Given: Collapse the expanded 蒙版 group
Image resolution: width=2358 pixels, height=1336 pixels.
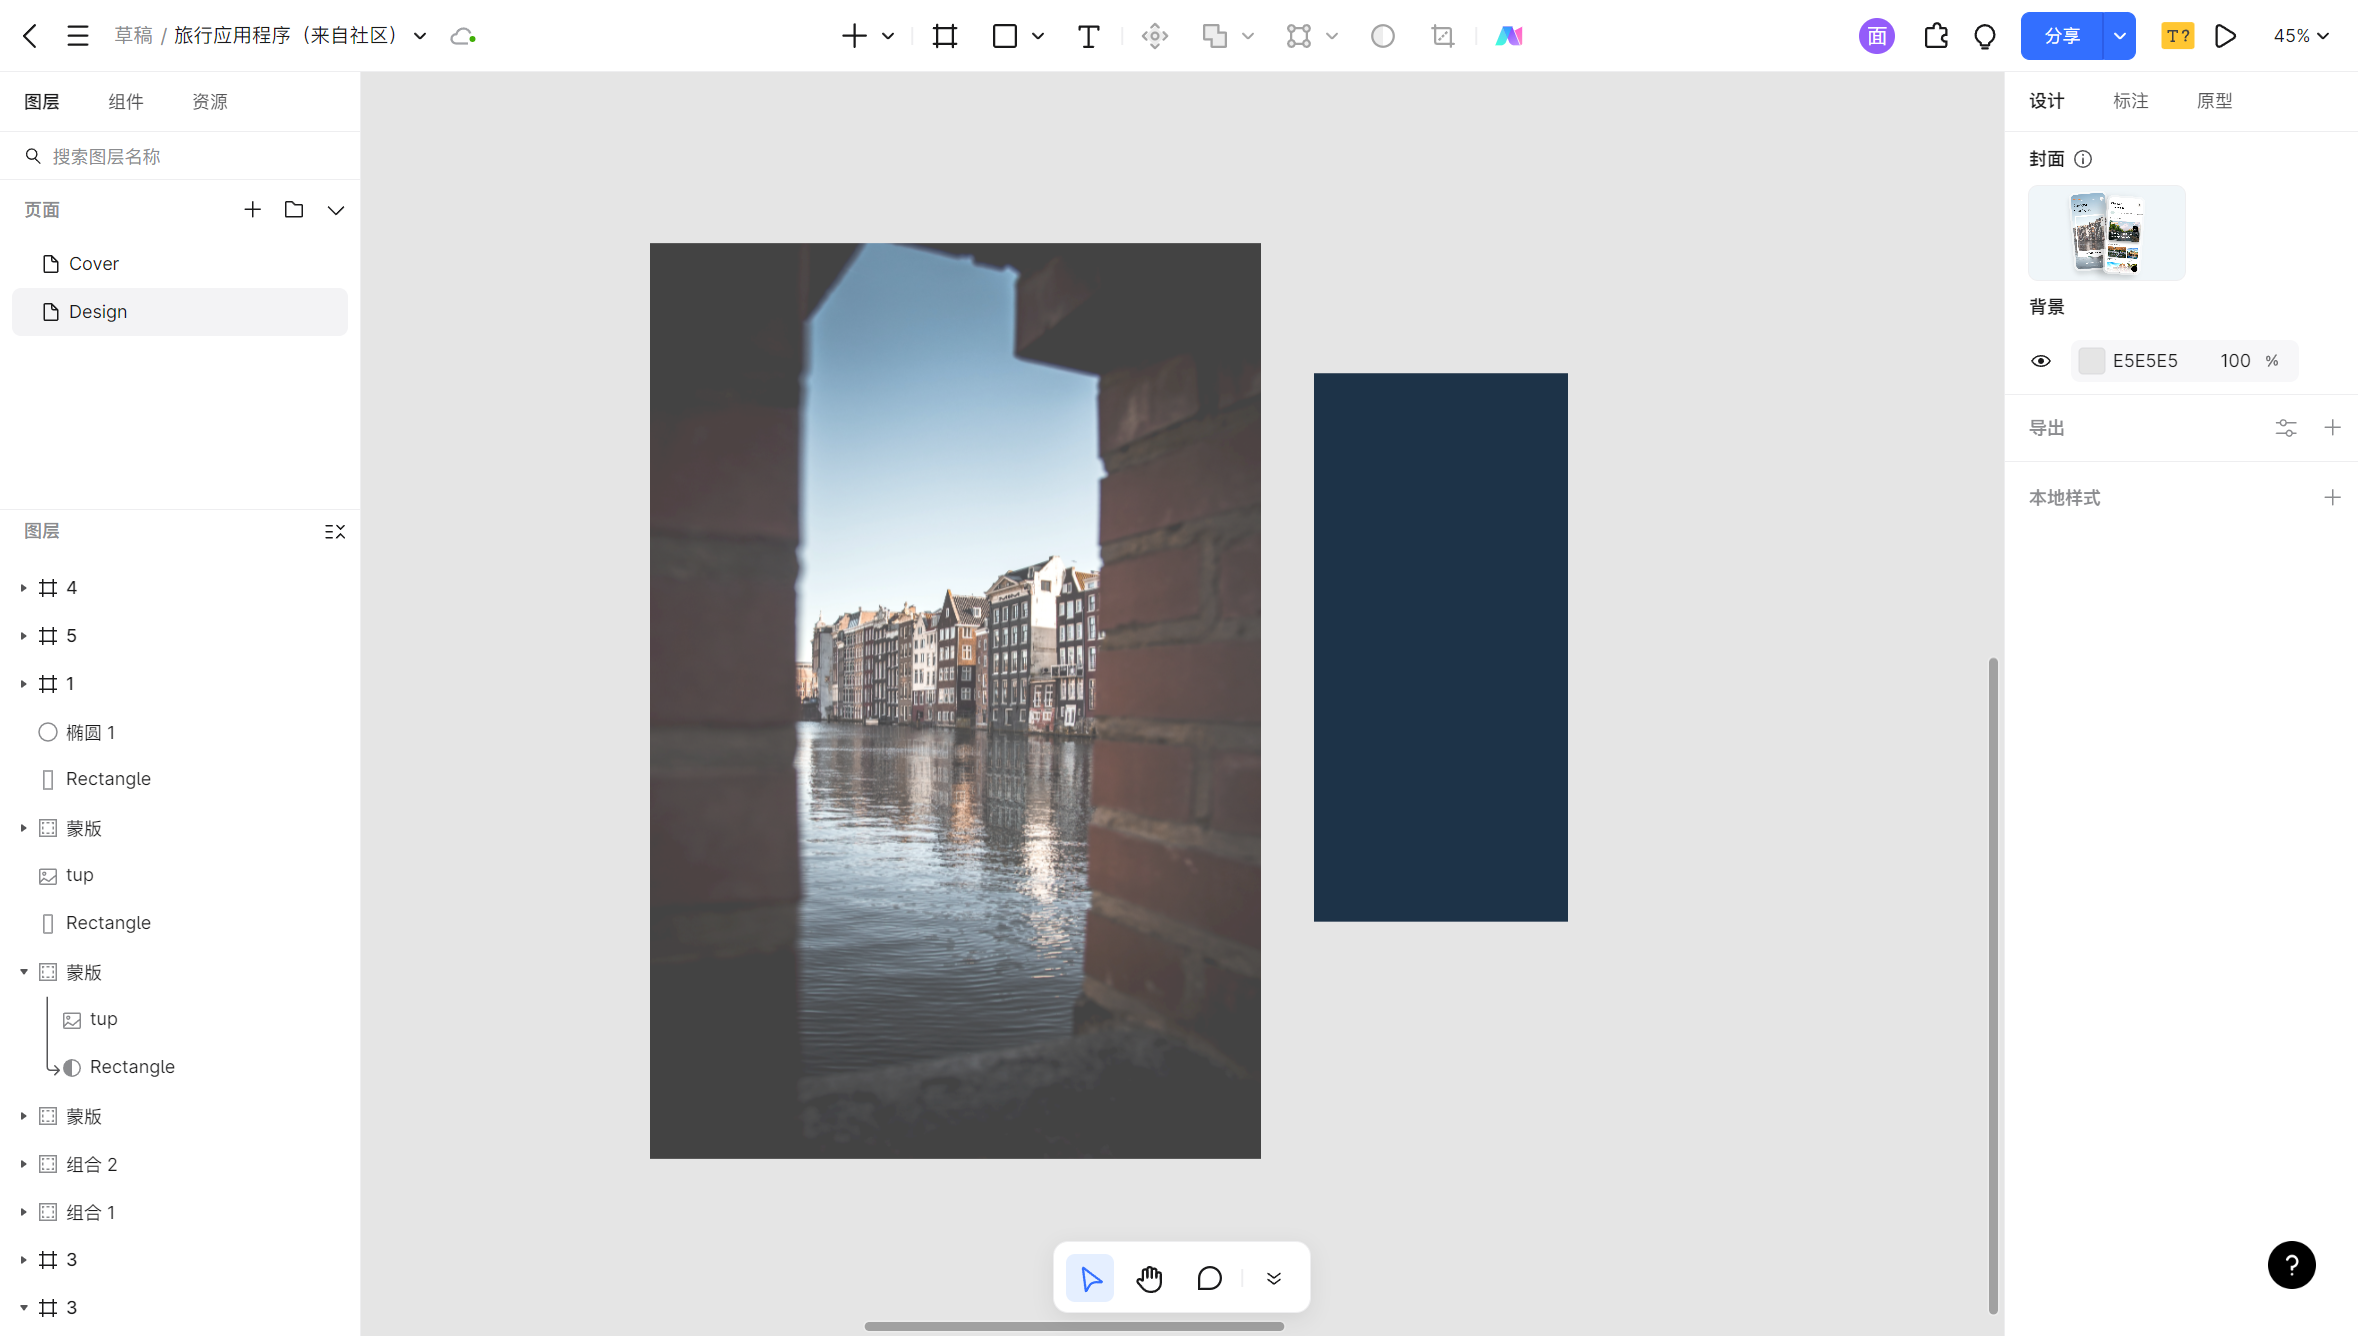Looking at the screenshot, I should tap(24, 972).
